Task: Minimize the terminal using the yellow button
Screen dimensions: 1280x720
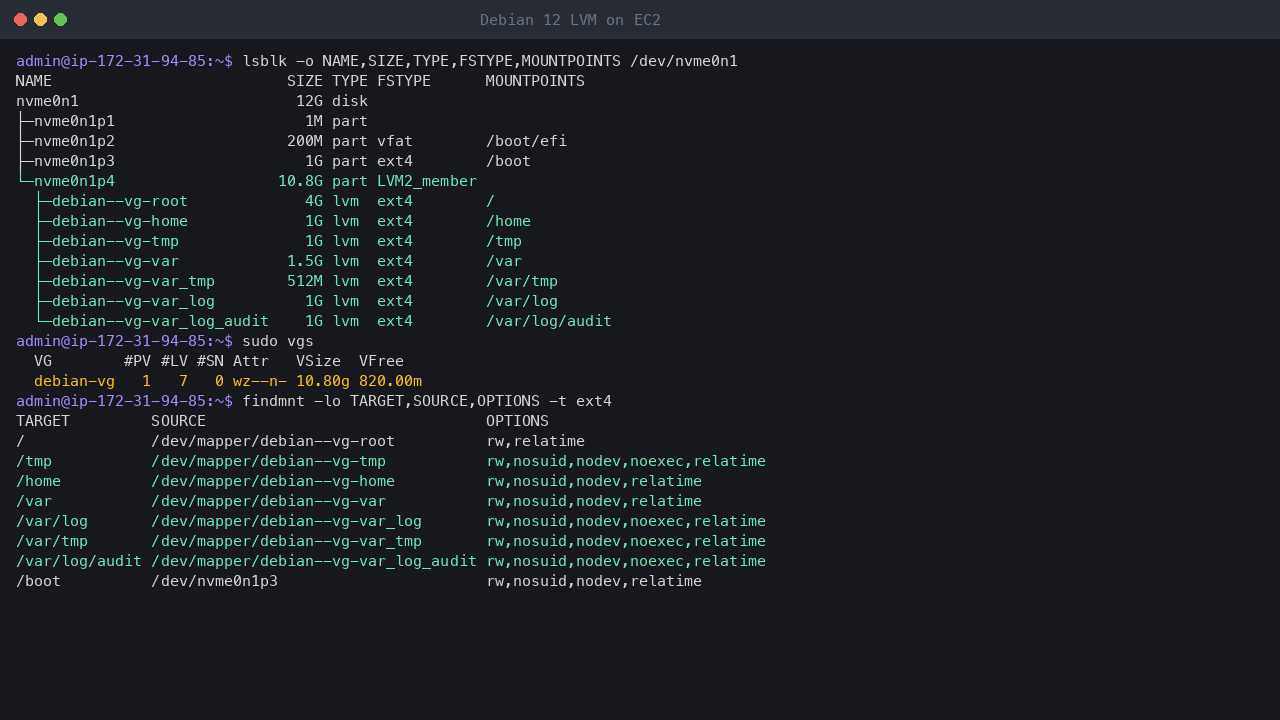Action: tap(41, 20)
